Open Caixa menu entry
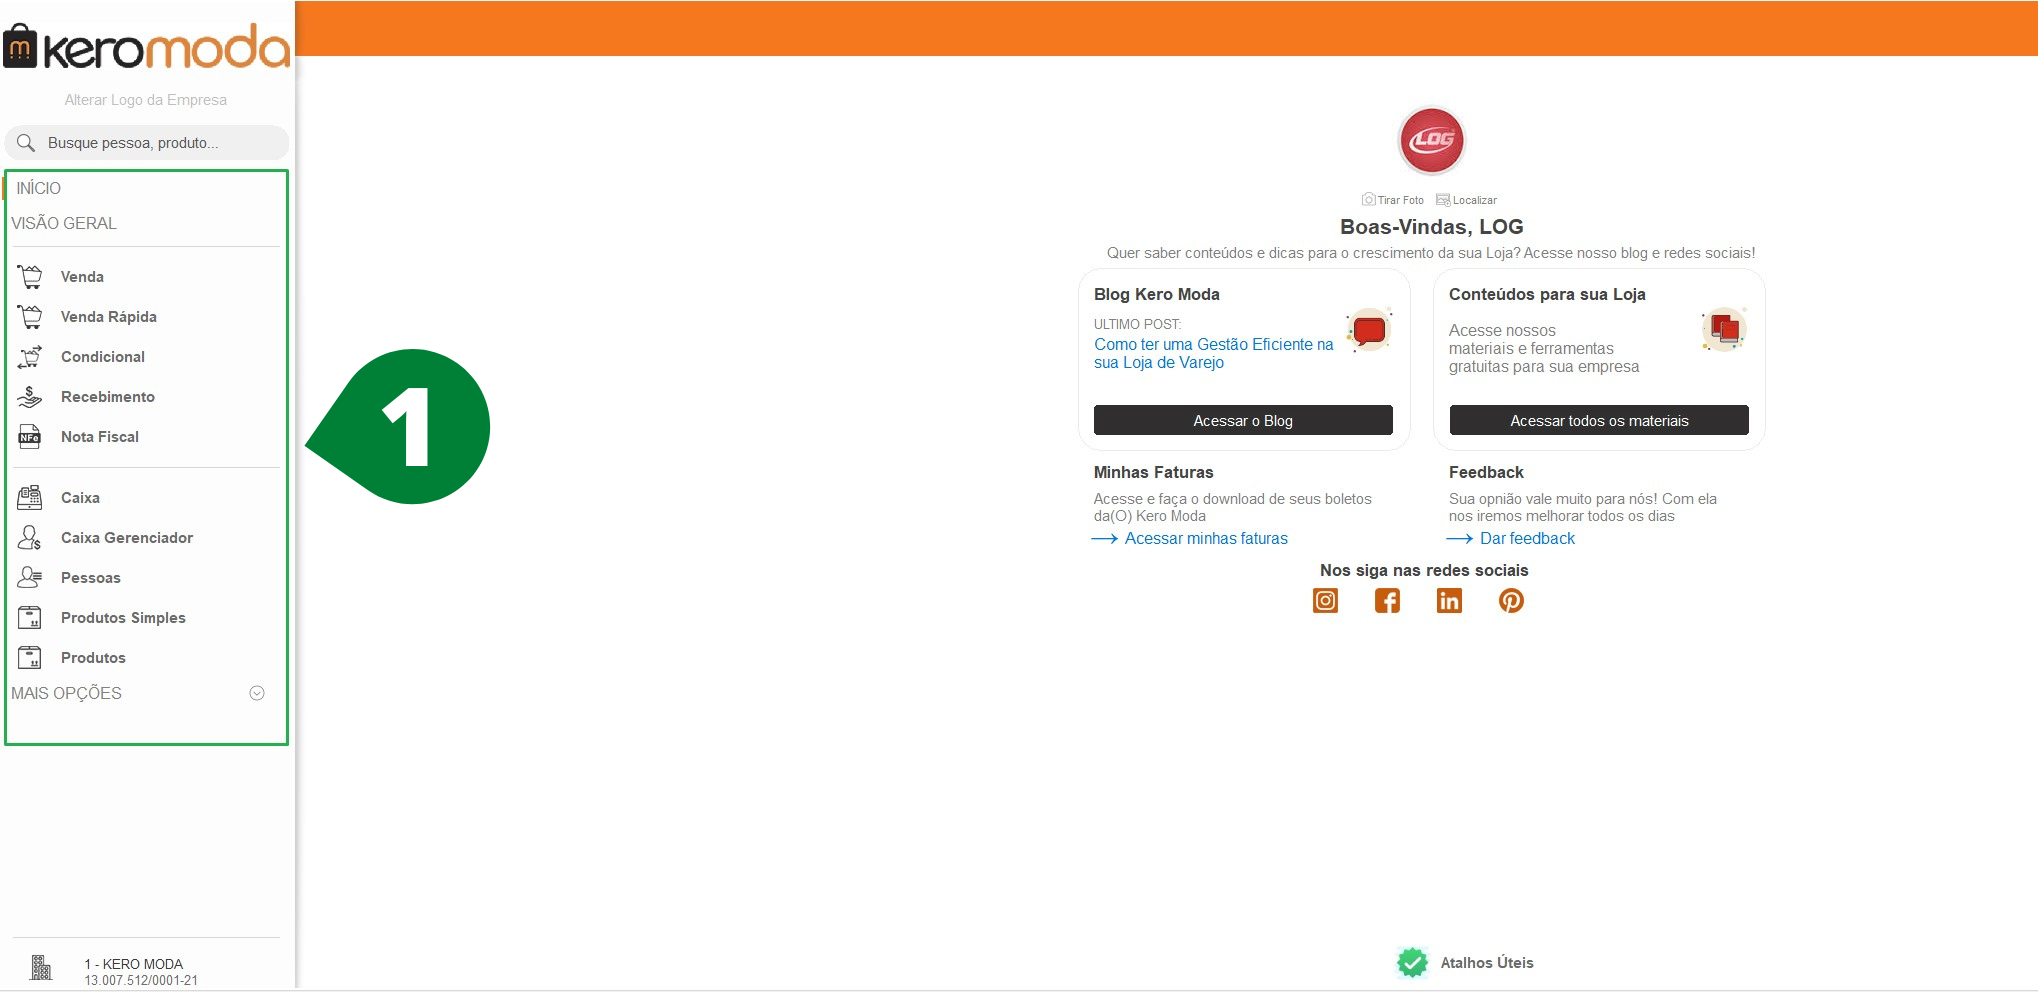This screenshot has width=2038, height=992. pos(80,498)
